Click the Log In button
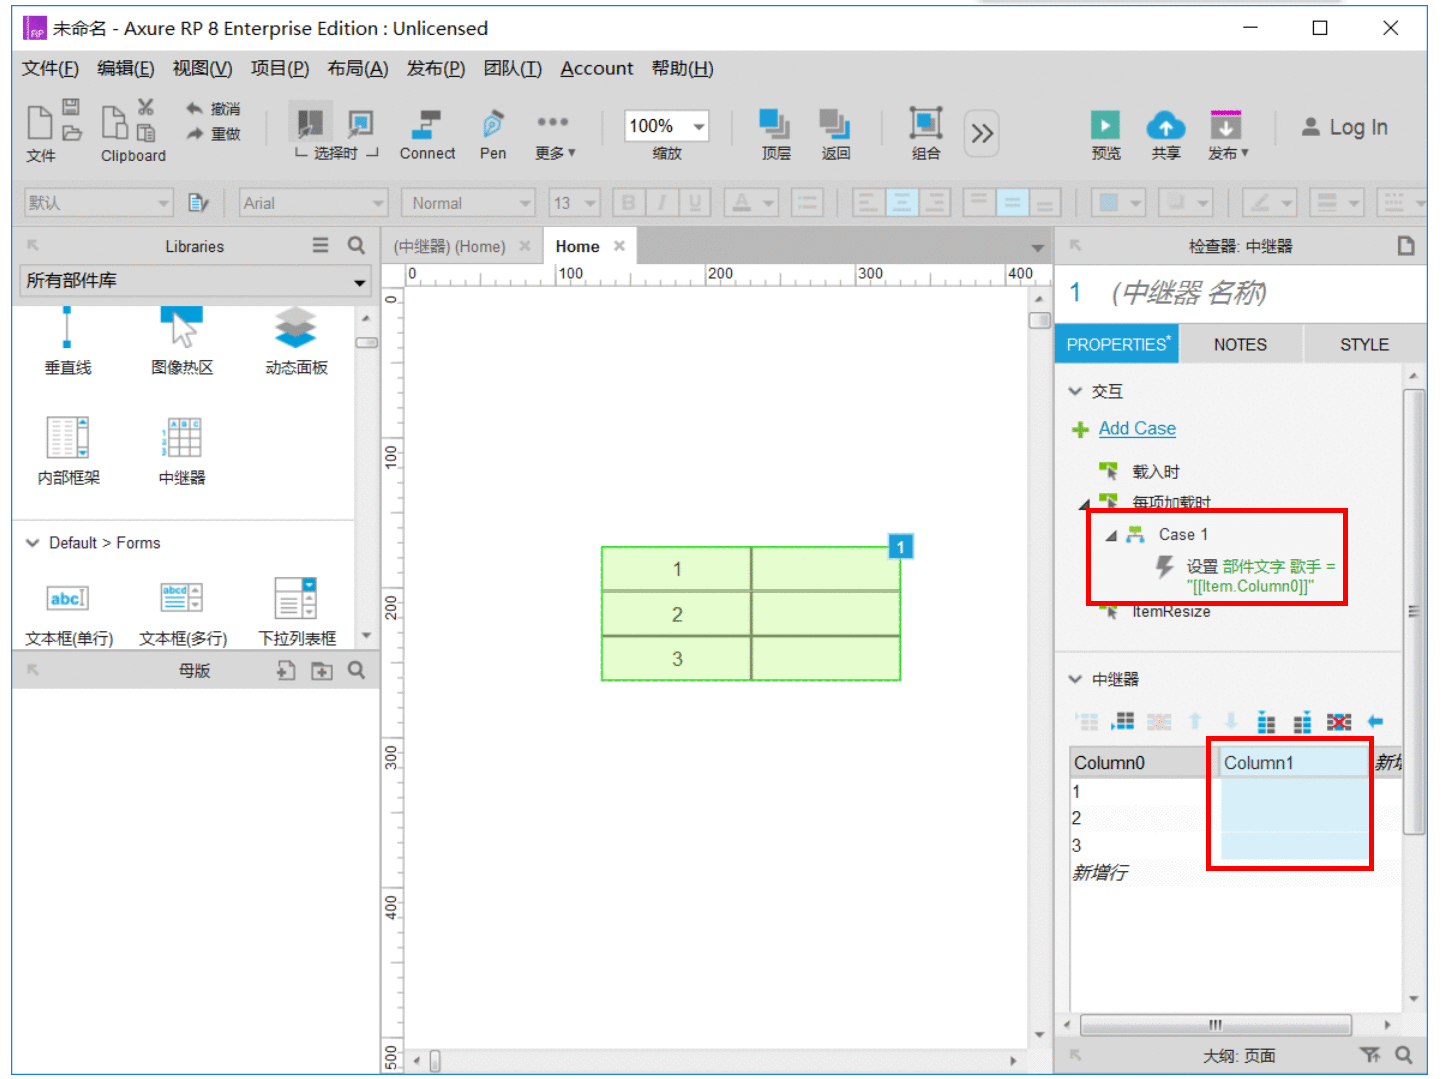 tap(1345, 127)
